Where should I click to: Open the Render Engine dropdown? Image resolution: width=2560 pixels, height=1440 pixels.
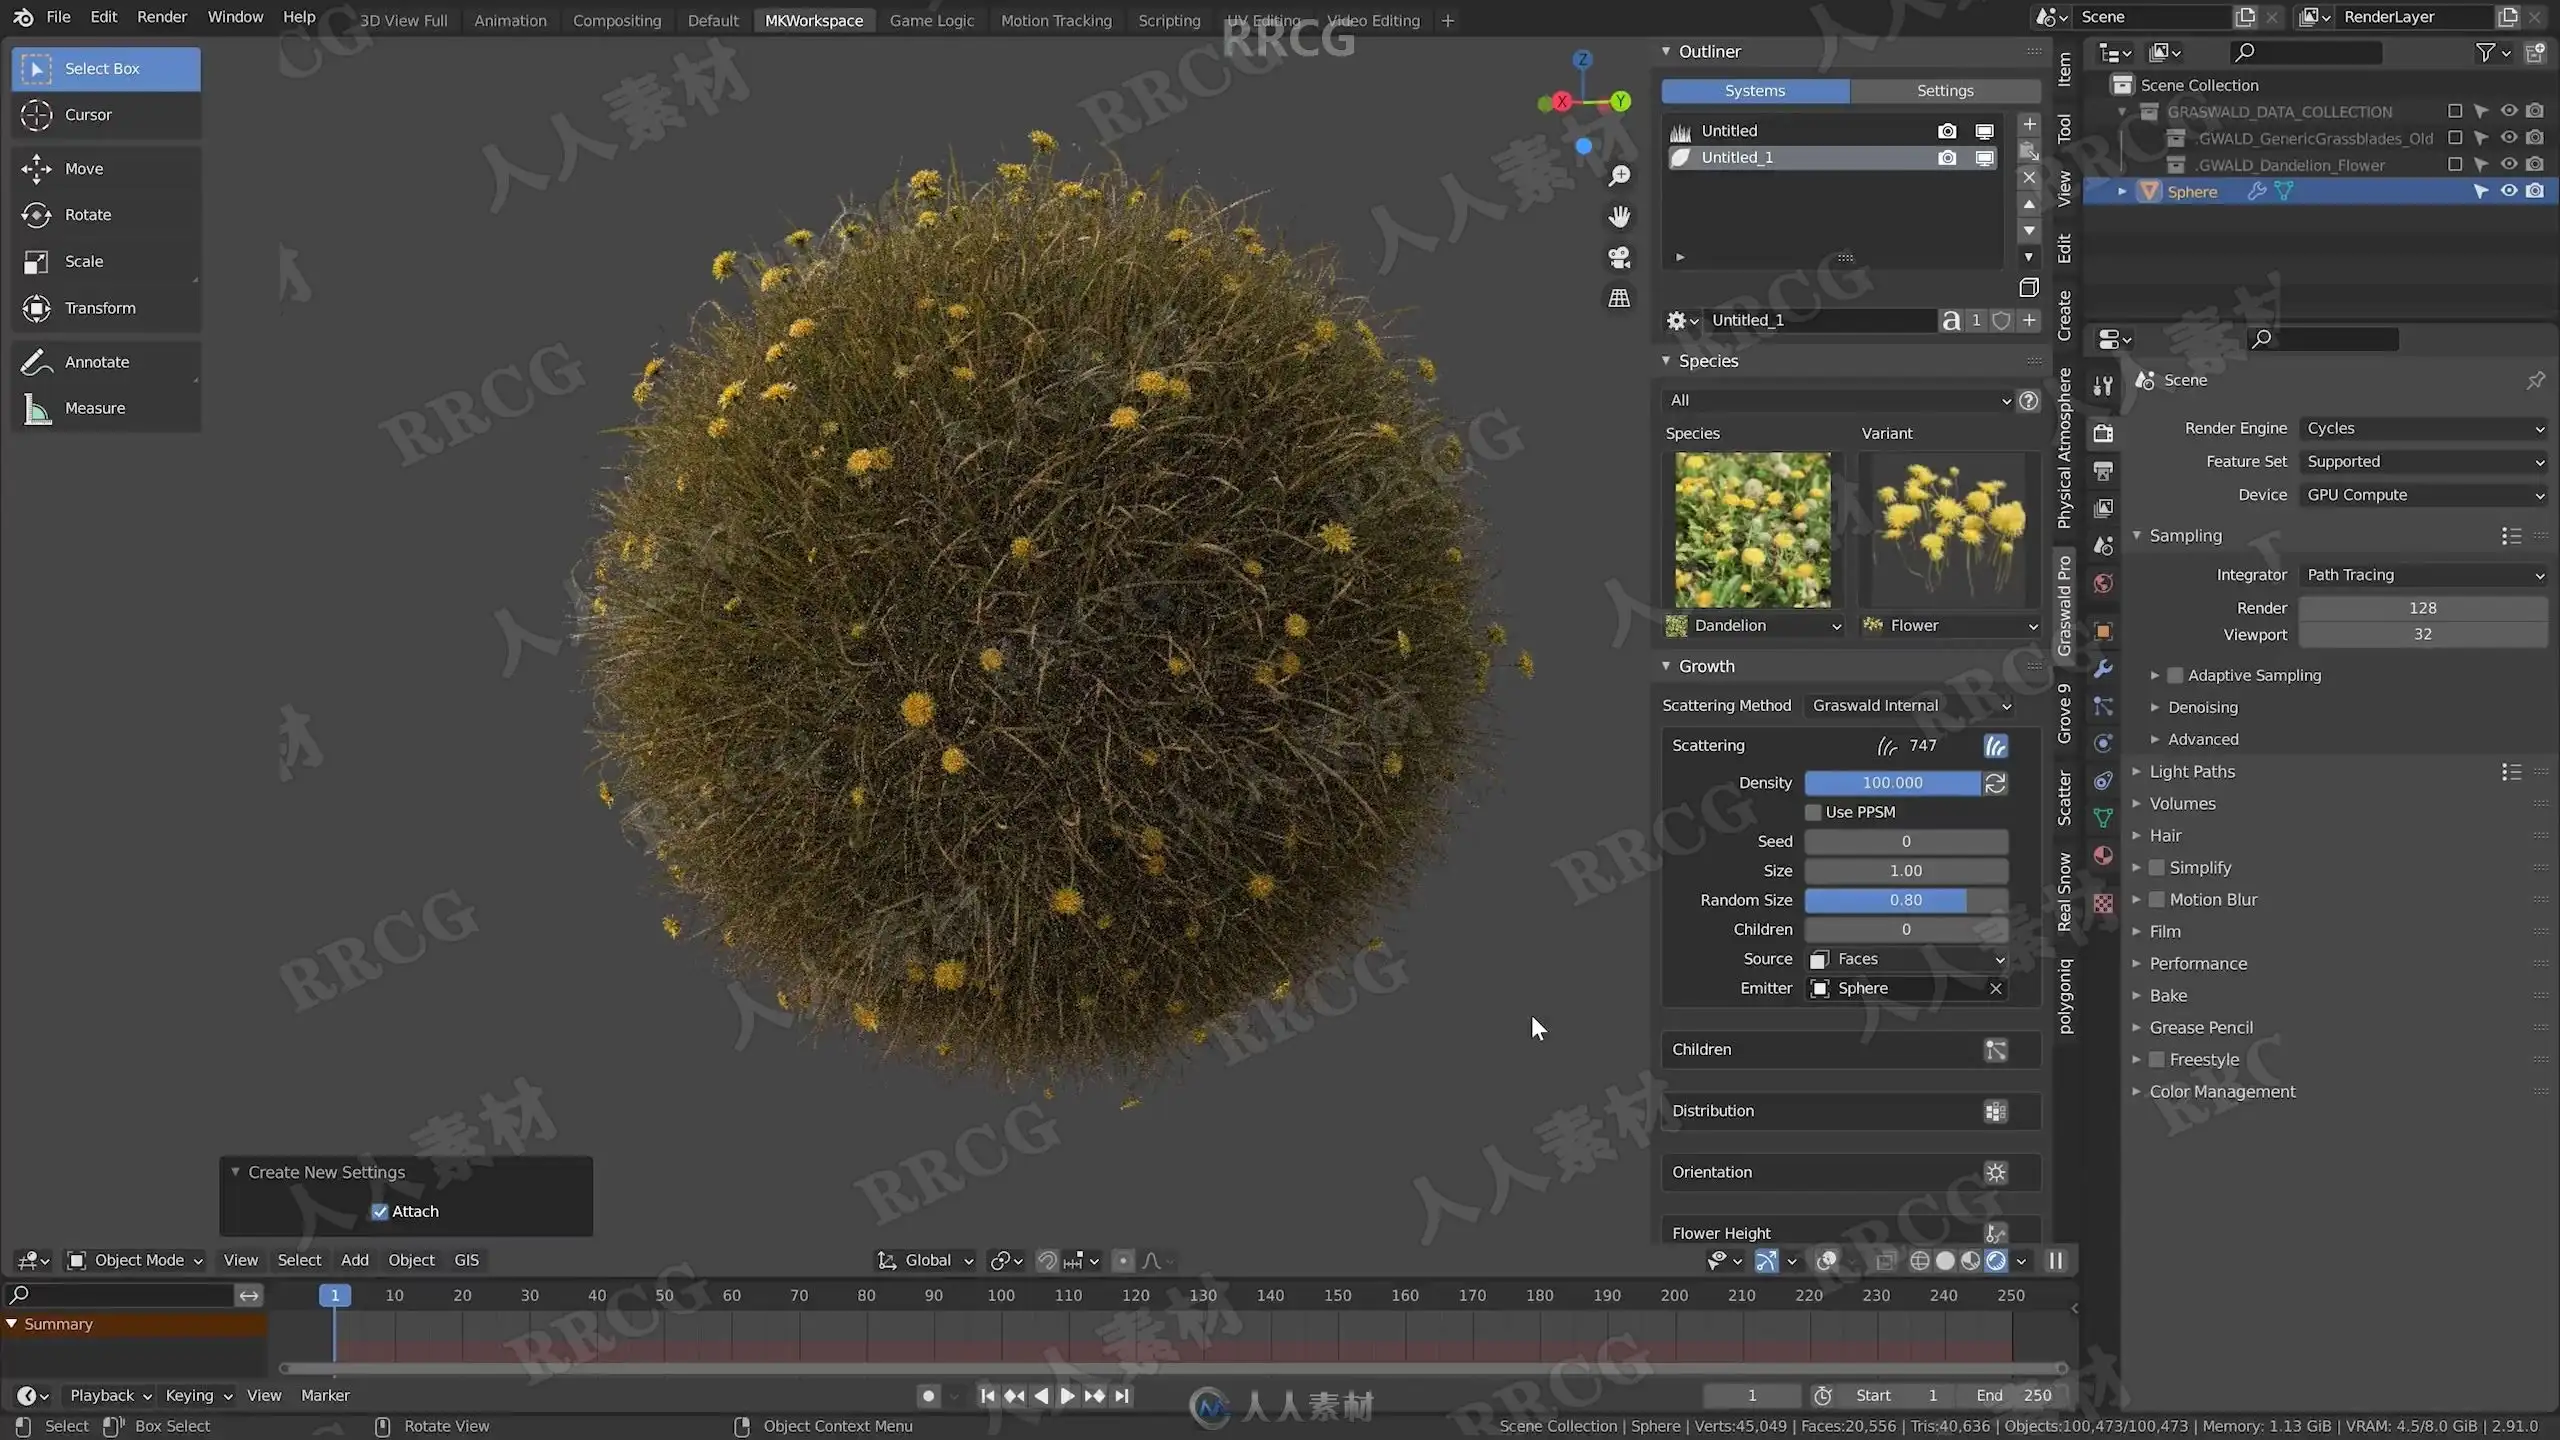coord(2423,428)
